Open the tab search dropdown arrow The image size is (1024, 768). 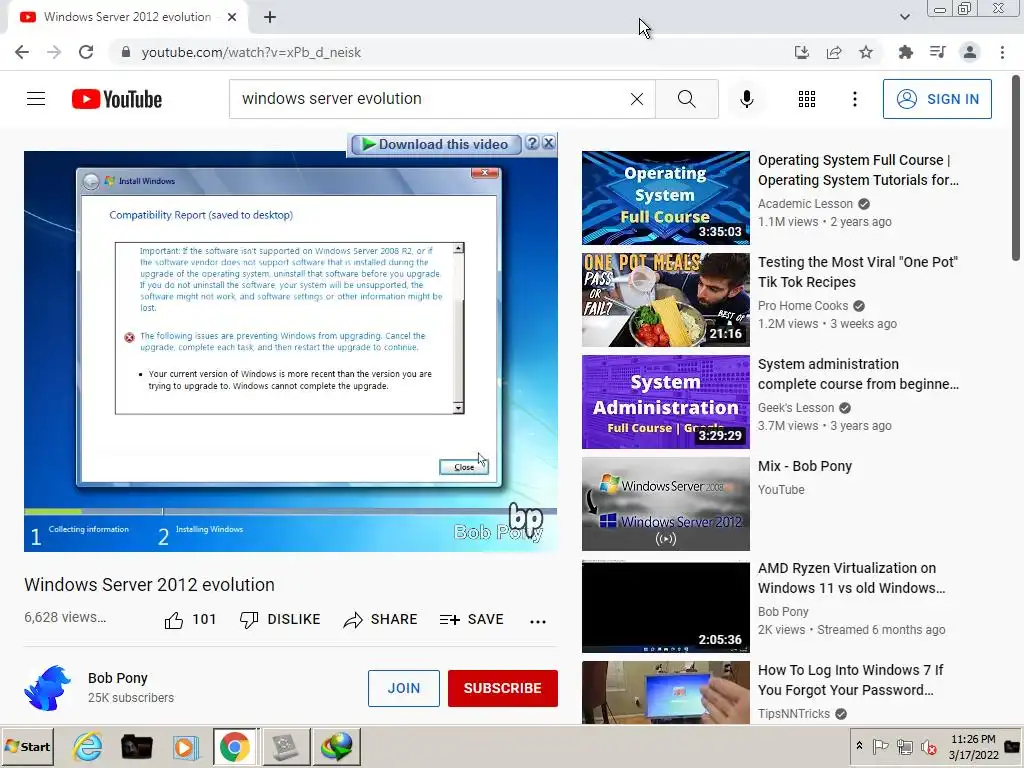[904, 17]
